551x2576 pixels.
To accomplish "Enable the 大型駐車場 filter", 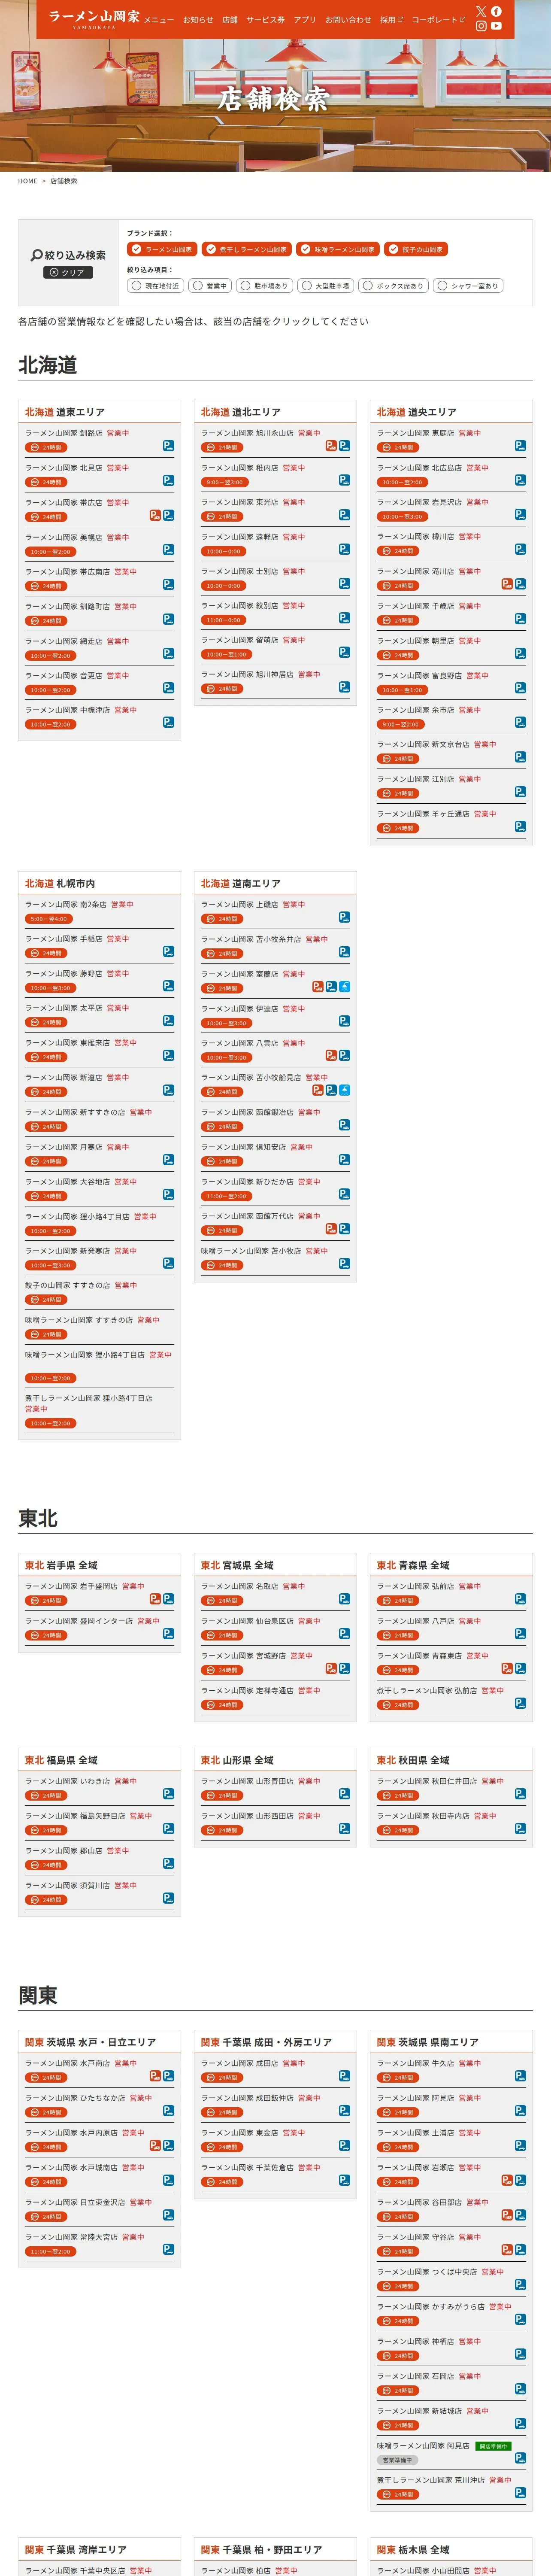I will [x=326, y=286].
